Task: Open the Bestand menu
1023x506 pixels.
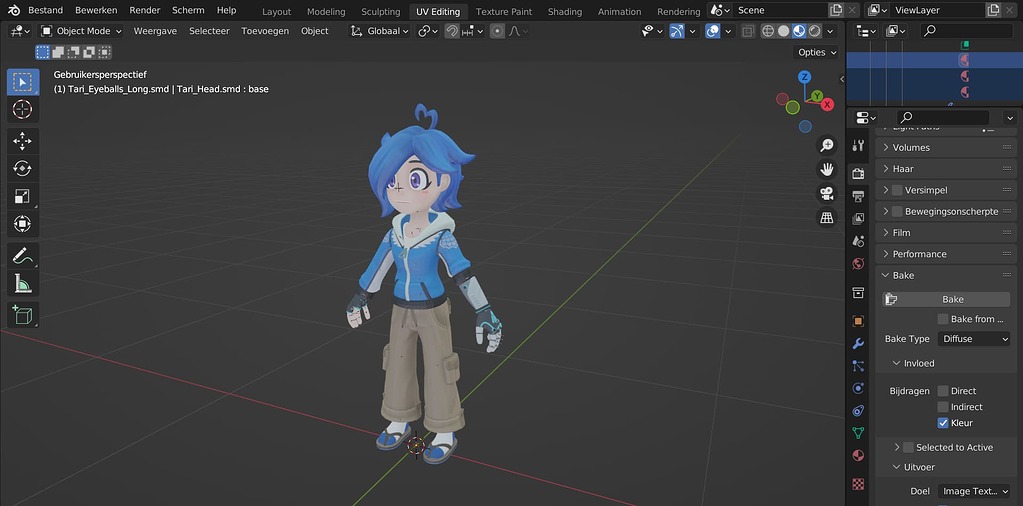Action: [46, 10]
